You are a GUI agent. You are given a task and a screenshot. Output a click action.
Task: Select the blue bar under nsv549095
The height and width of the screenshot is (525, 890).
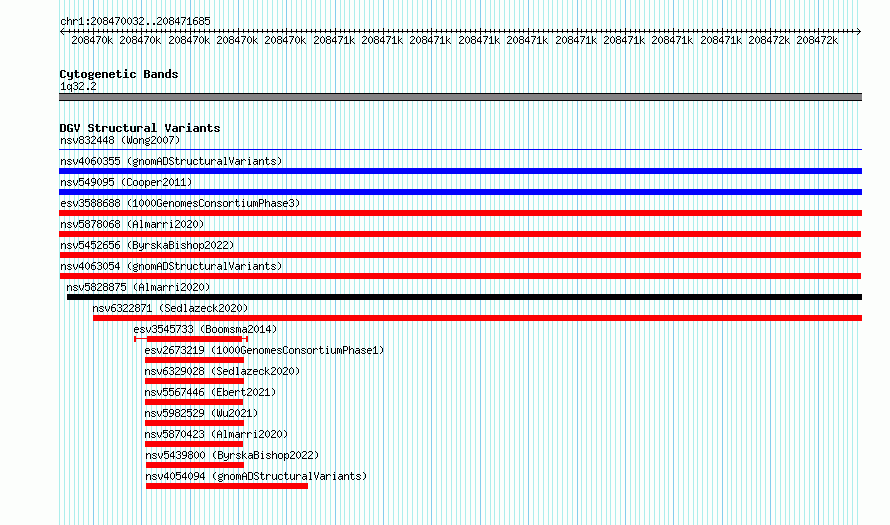point(460,192)
